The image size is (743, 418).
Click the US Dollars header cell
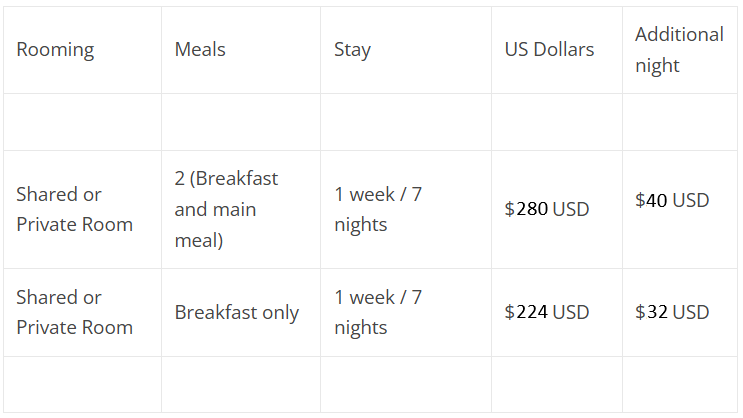[x=557, y=50]
